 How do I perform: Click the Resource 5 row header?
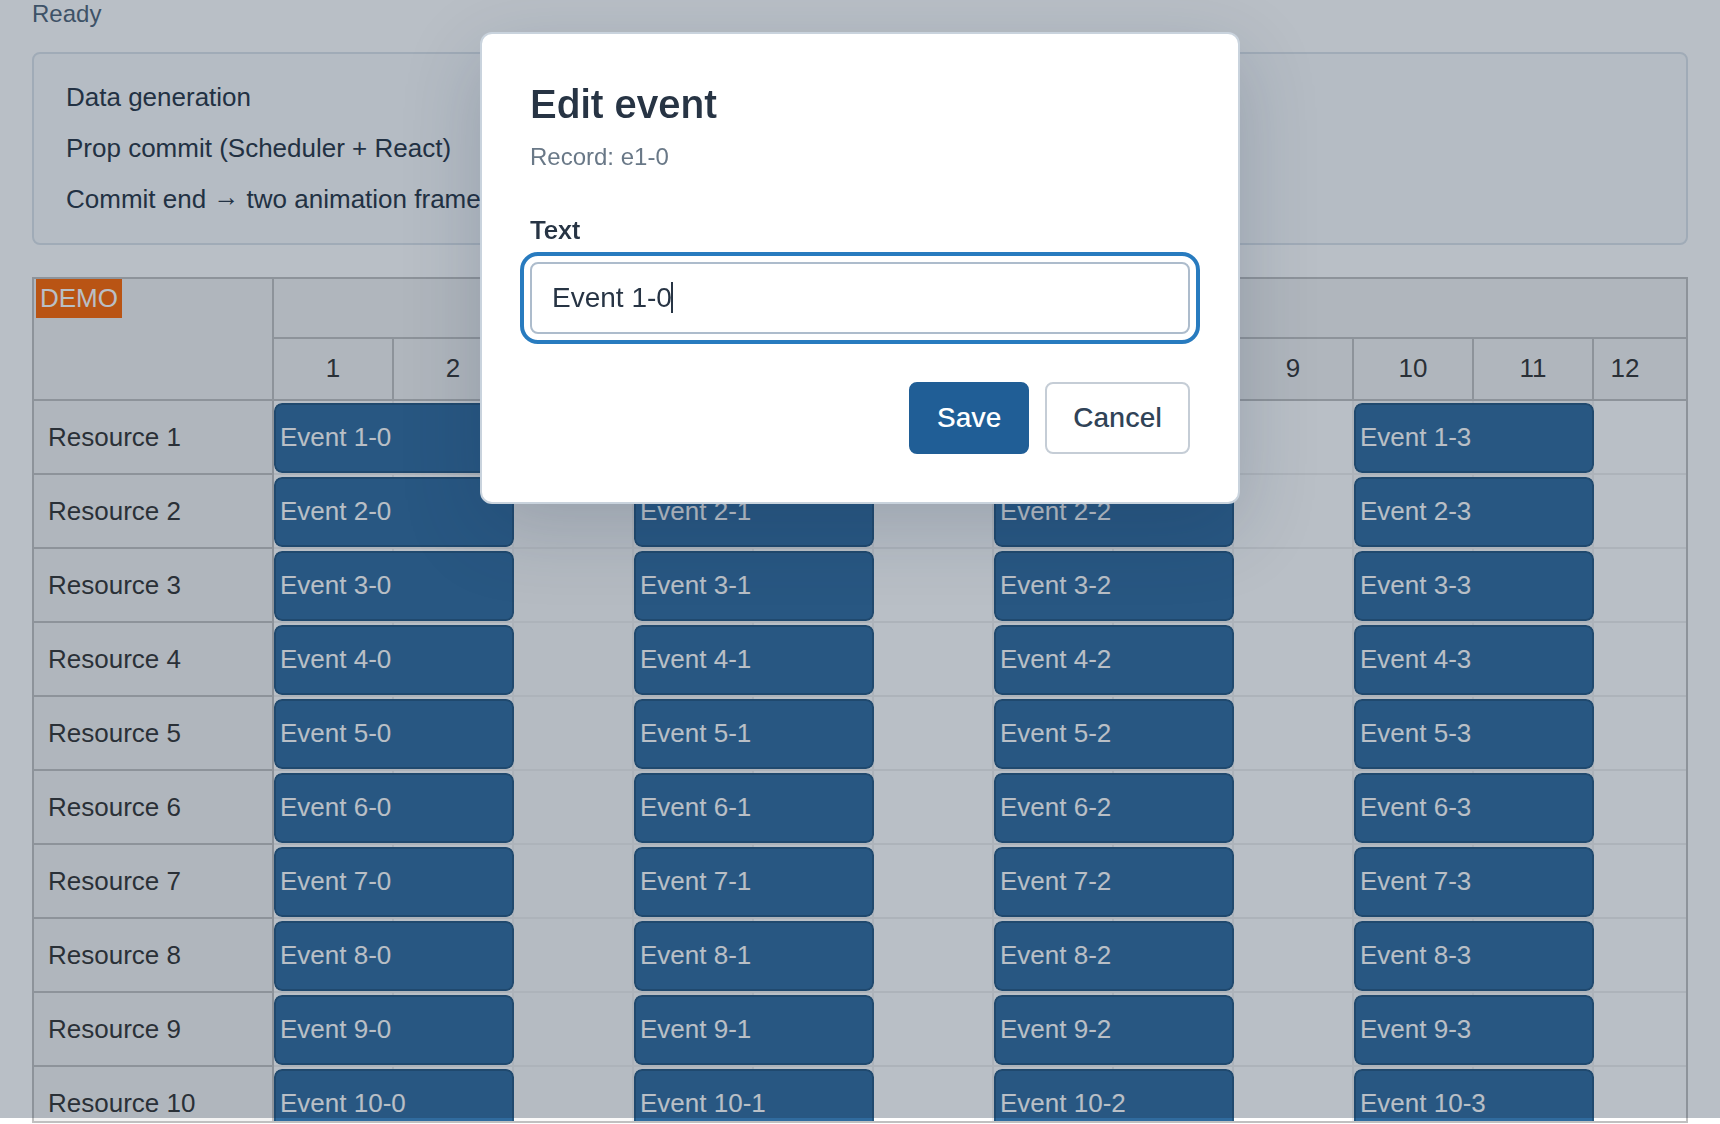pyautogui.click(x=153, y=734)
